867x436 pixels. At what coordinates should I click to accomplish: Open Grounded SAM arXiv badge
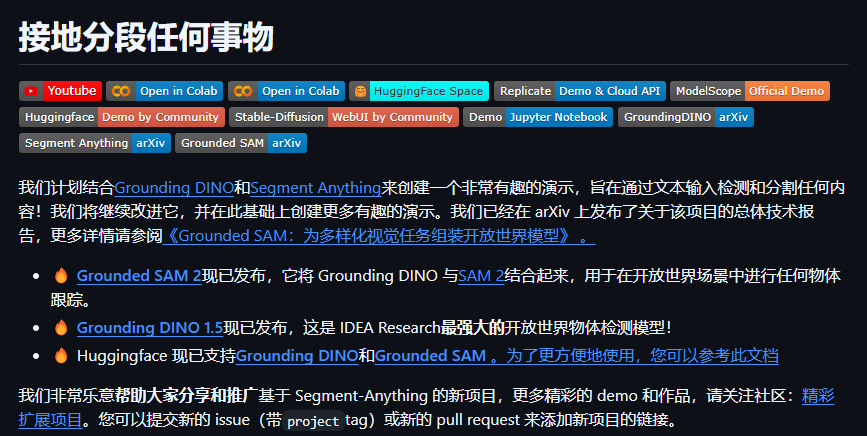[241, 143]
